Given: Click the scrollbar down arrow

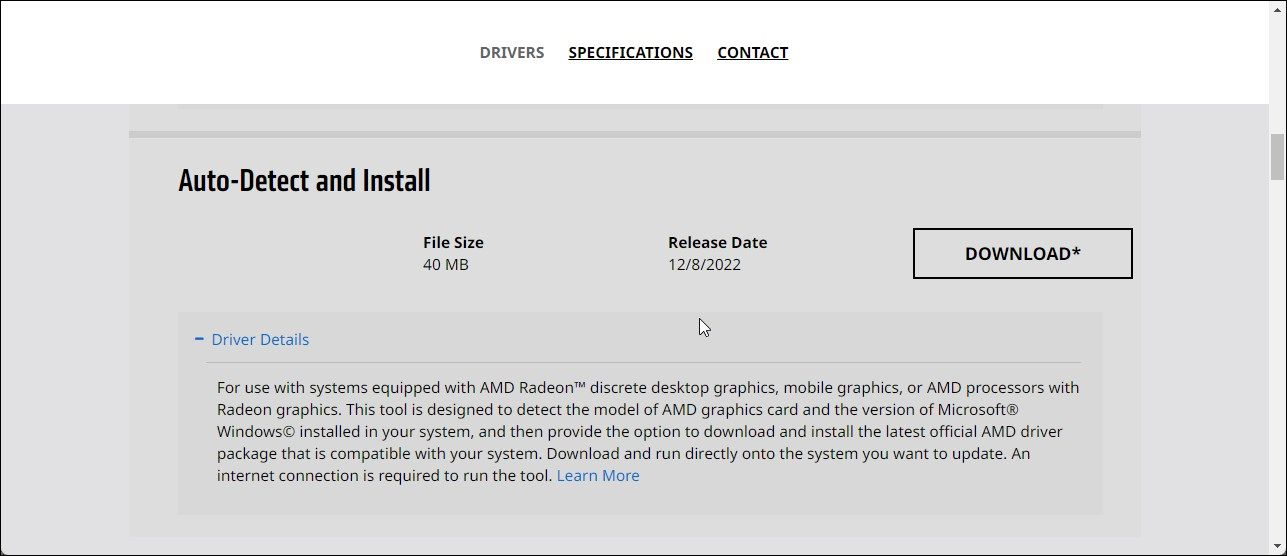Looking at the screenshot, I should (1277, 546).
